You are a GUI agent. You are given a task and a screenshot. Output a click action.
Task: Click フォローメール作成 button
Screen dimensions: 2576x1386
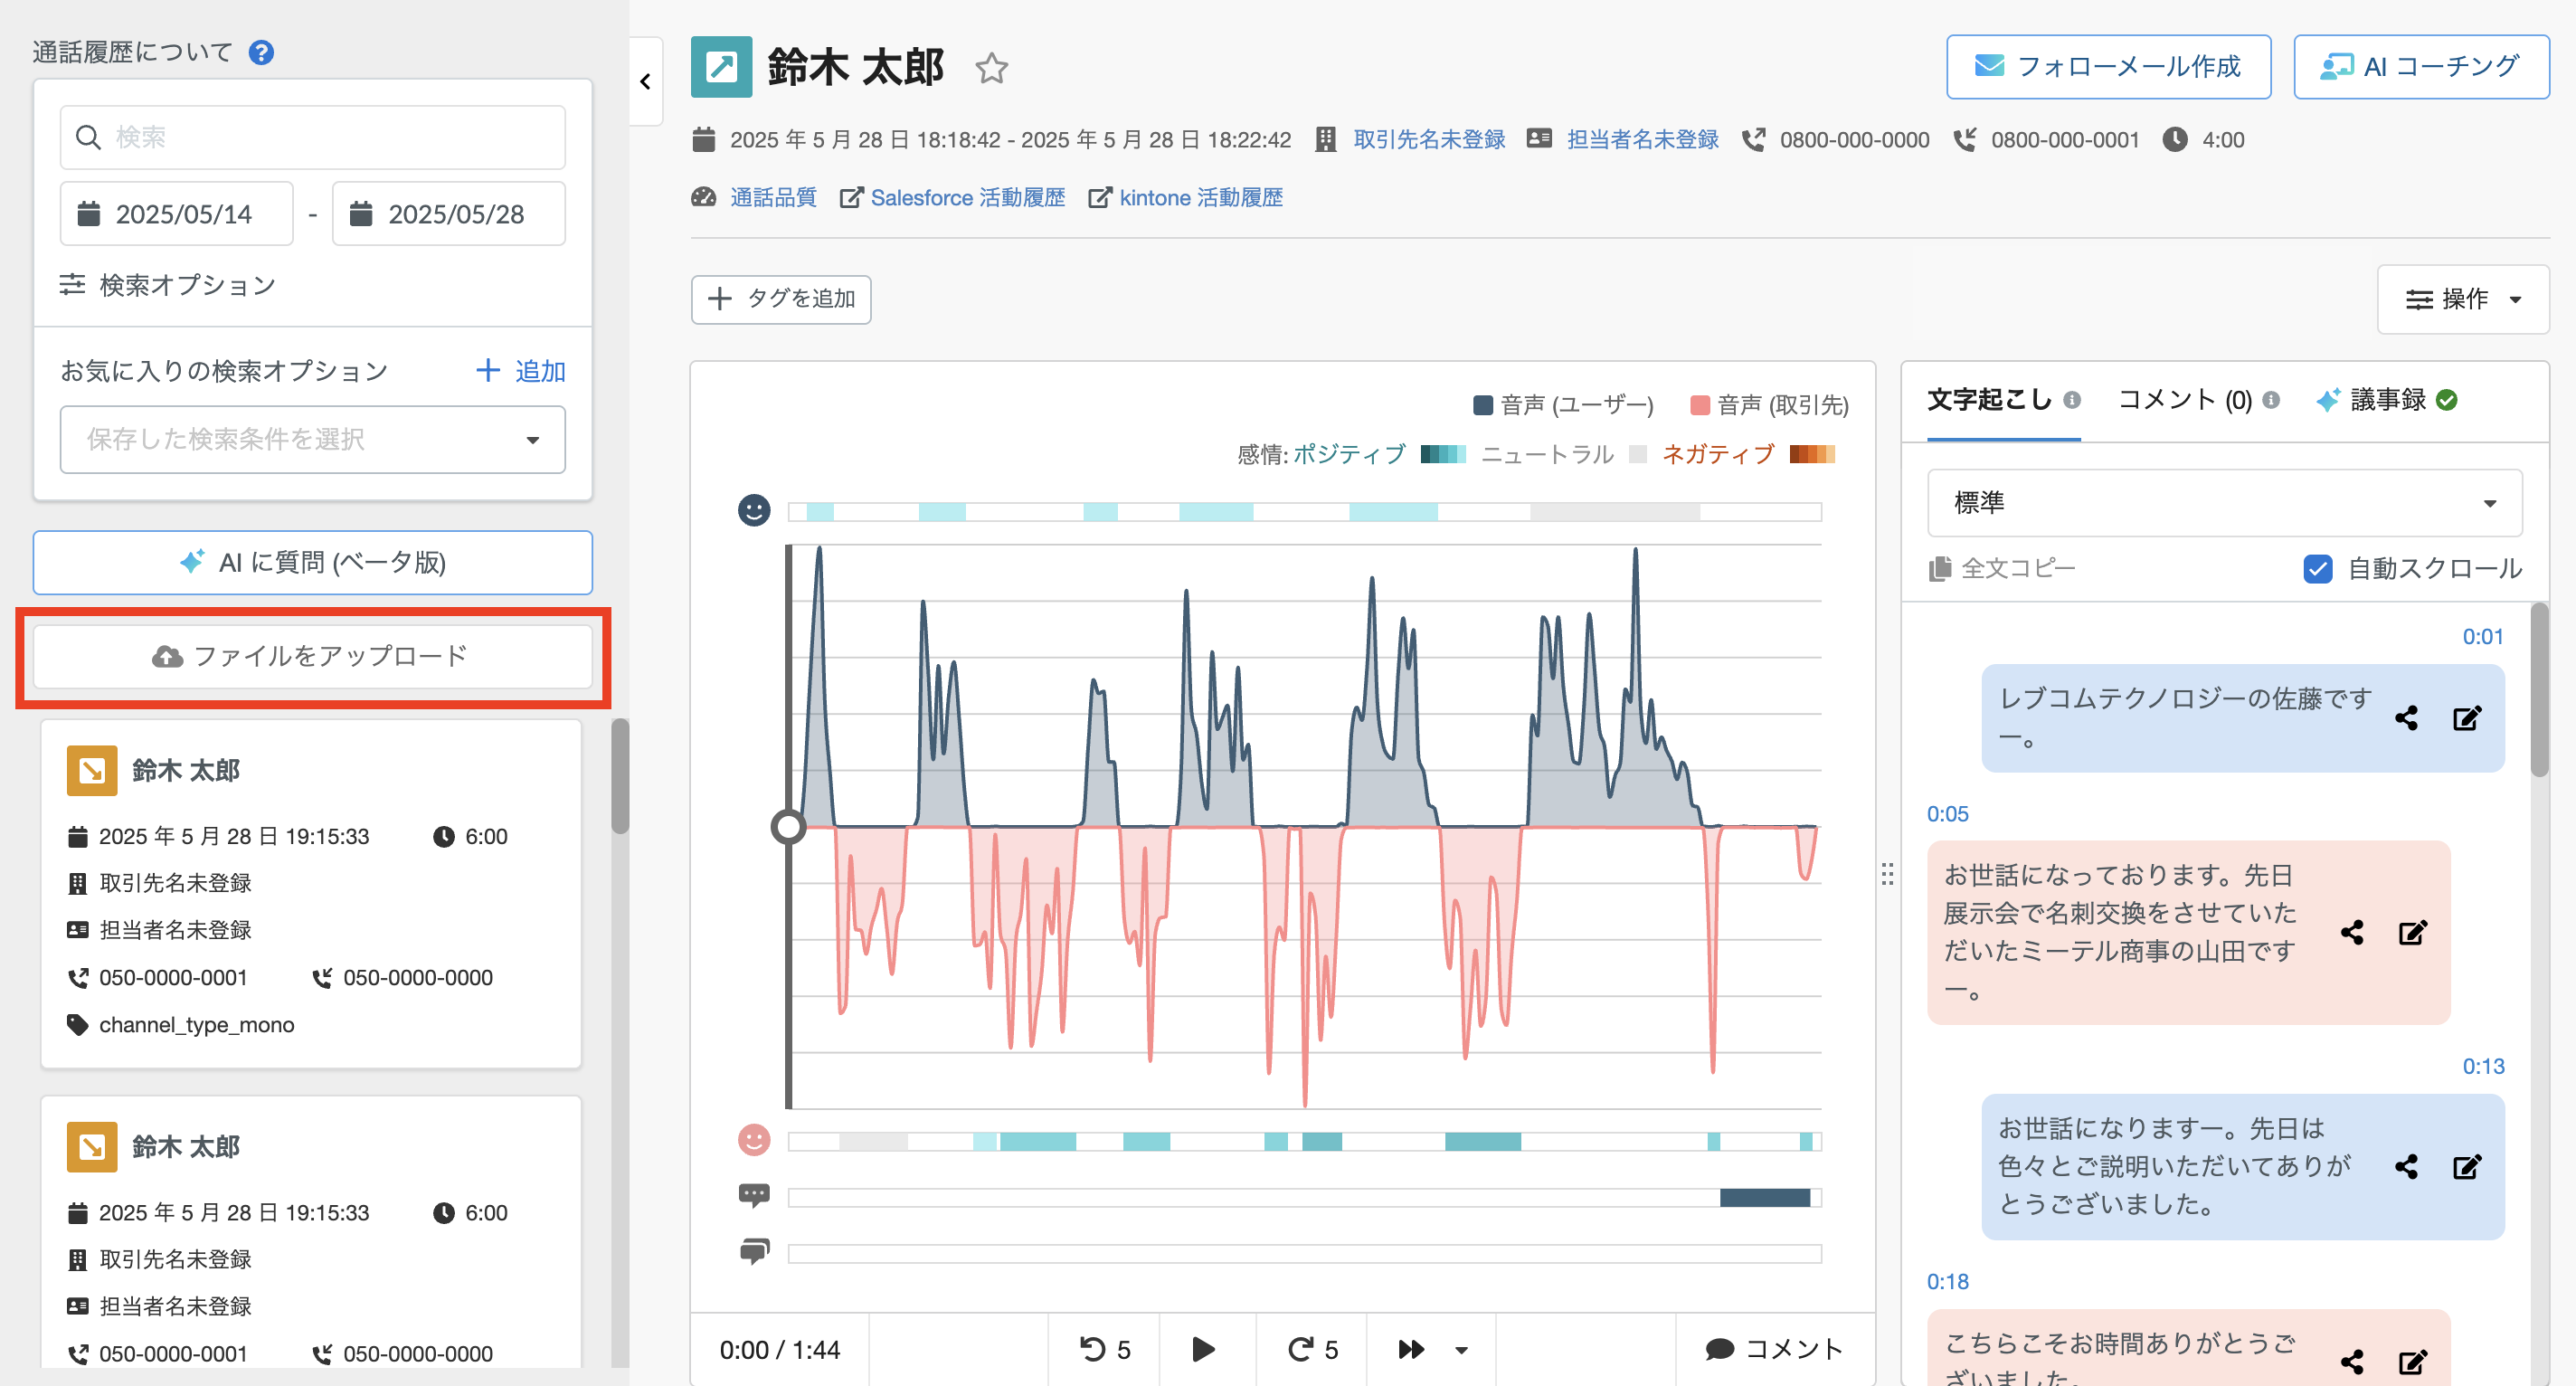click(2108, 67)
